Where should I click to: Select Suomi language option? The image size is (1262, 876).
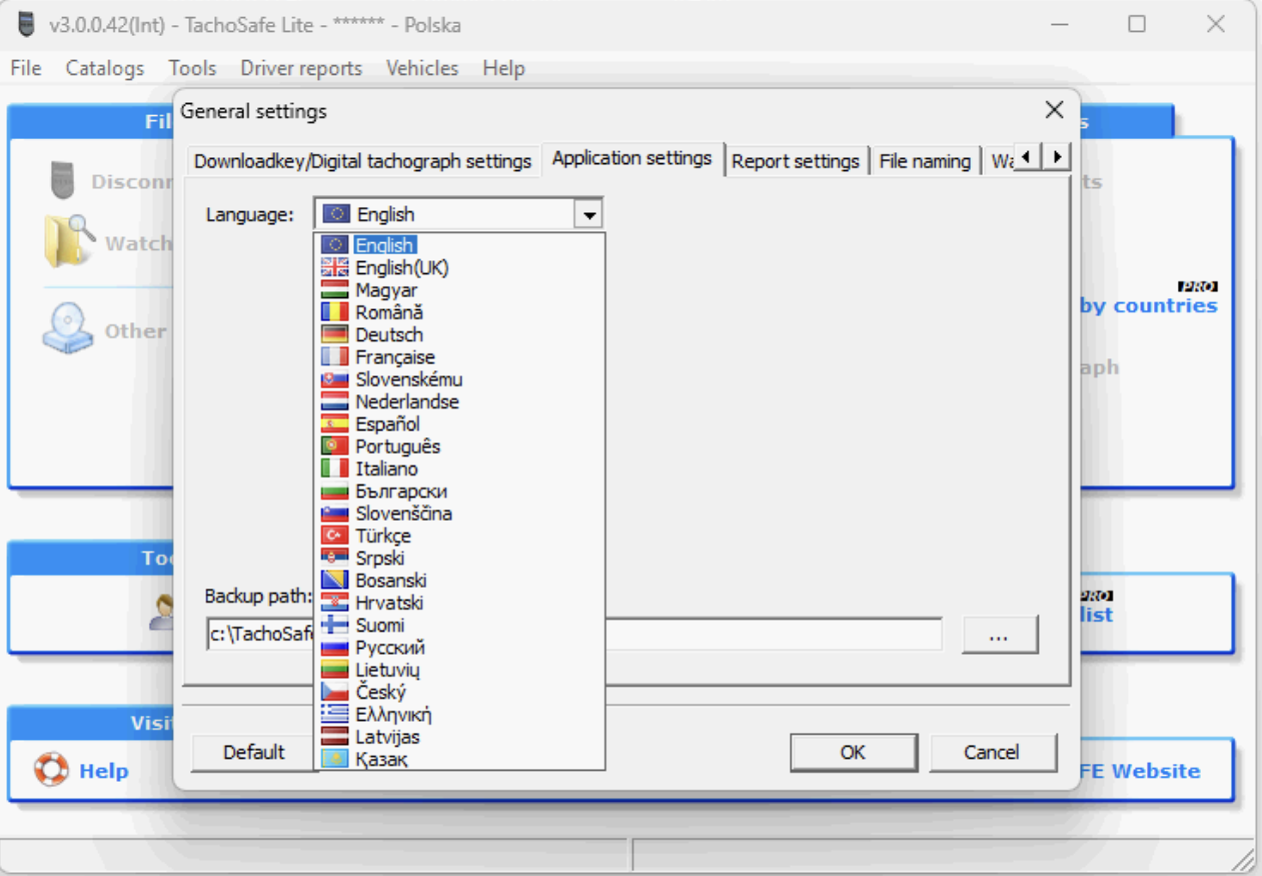point(459,625)
